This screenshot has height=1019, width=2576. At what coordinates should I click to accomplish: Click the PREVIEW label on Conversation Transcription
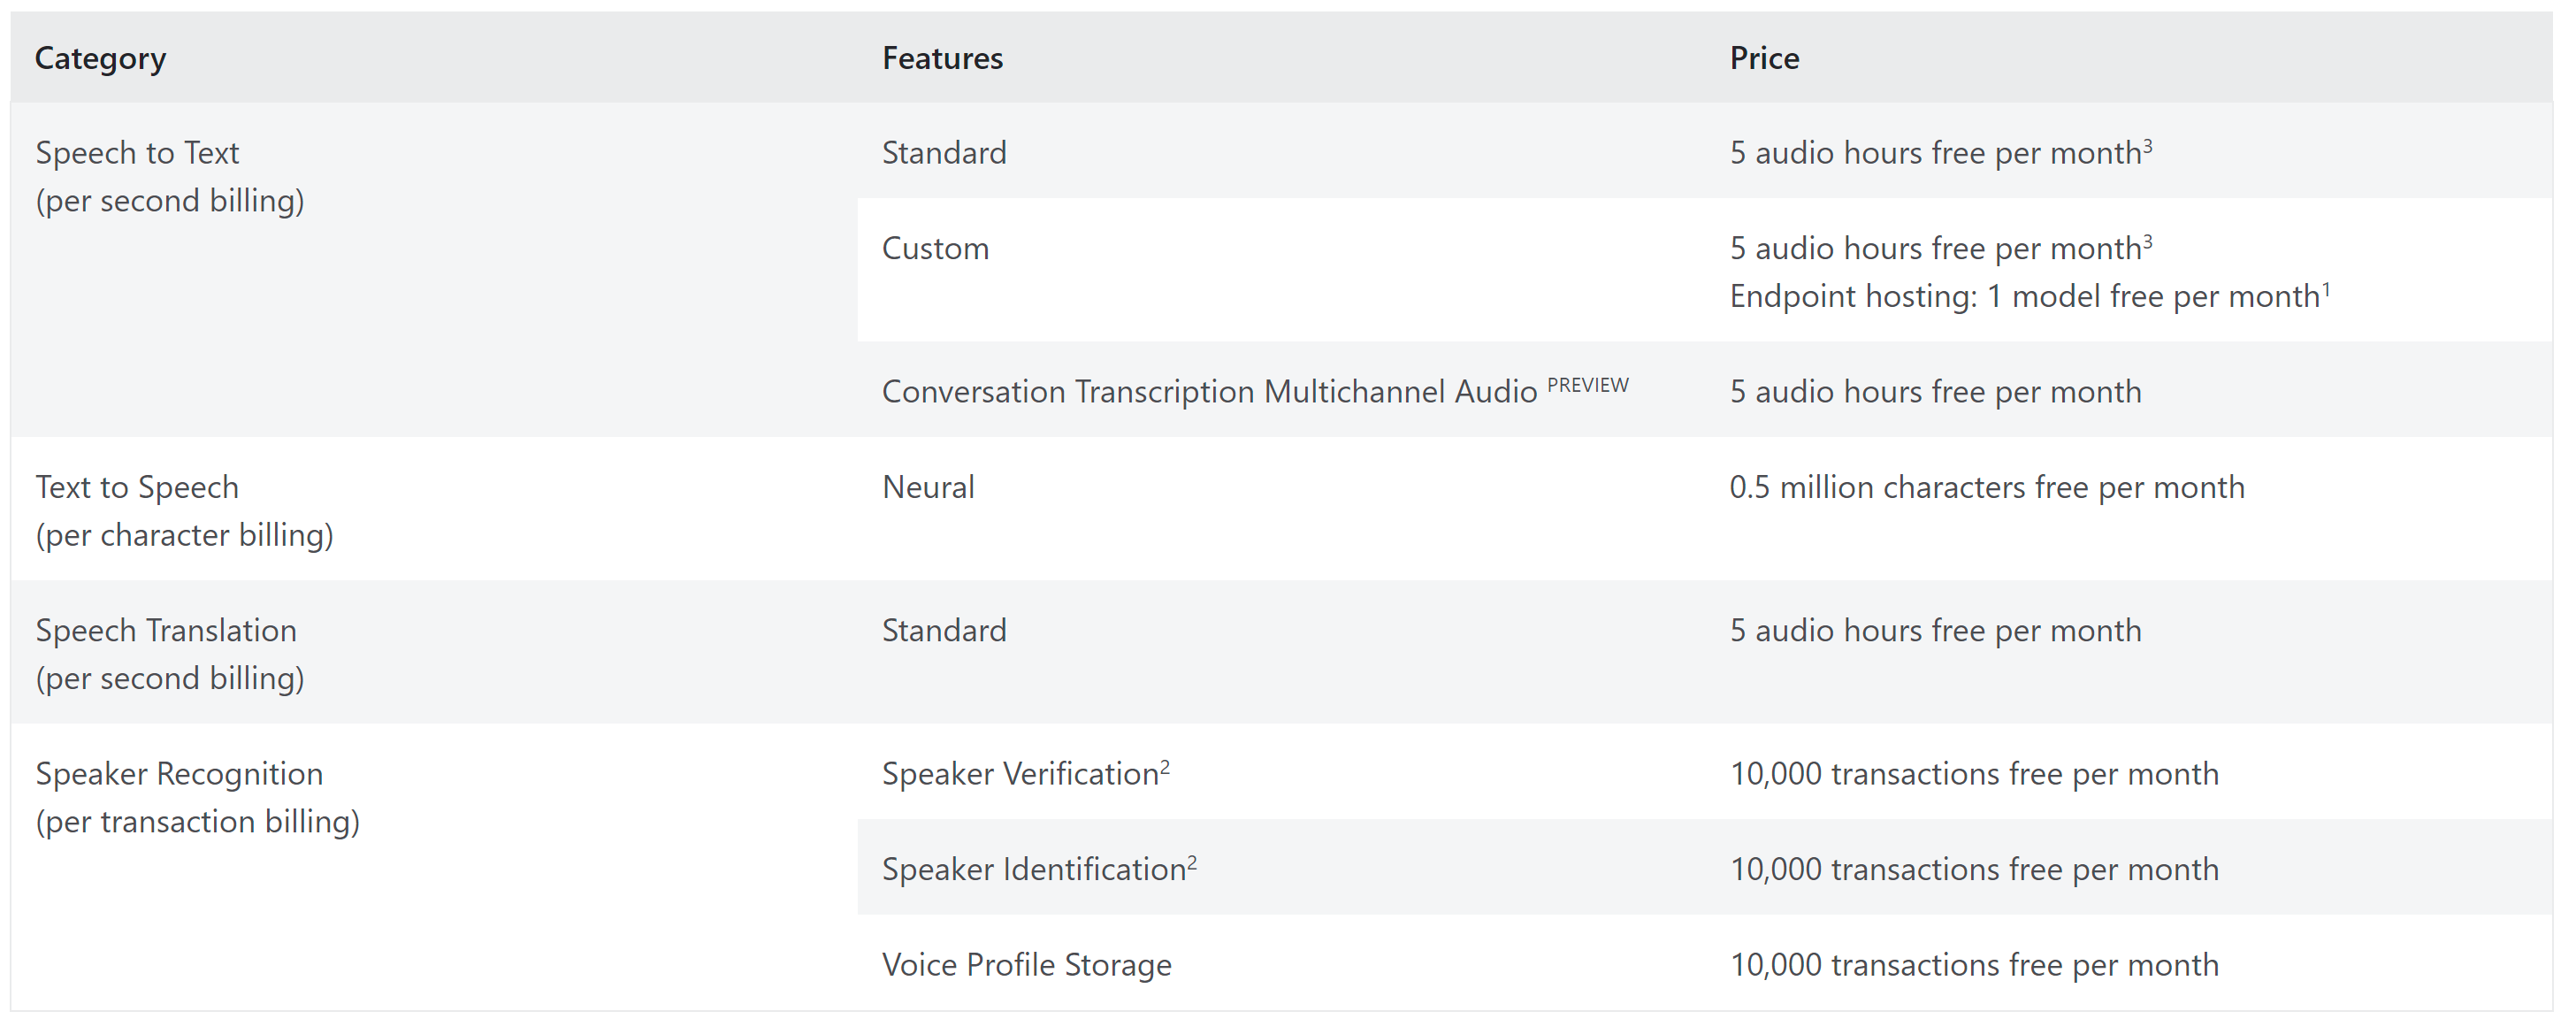pyautogui.click(x=1588, y=385)
